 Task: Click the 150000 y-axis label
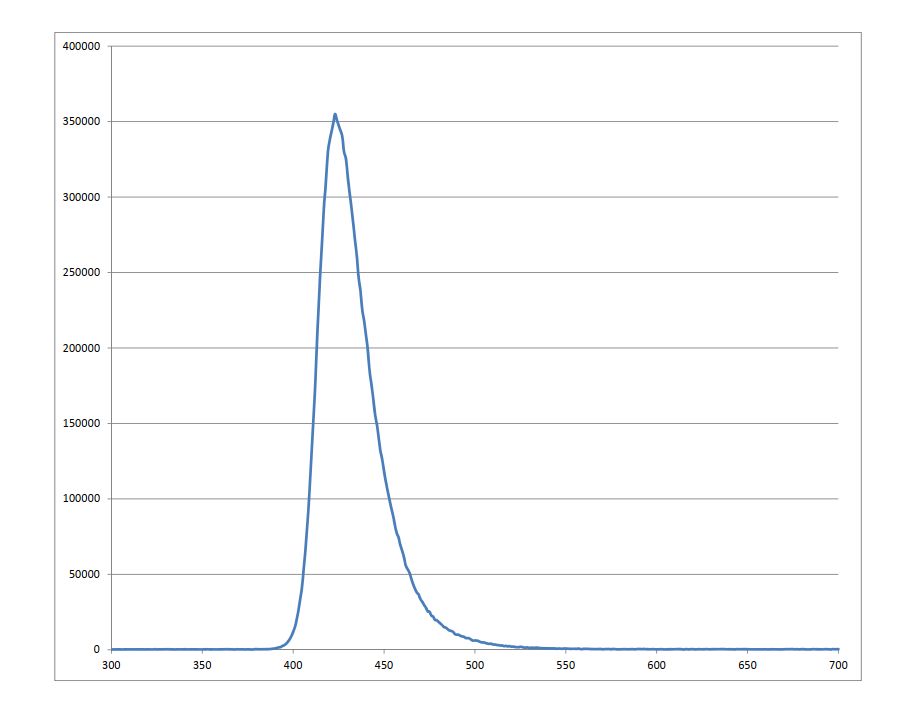point(81,423)
